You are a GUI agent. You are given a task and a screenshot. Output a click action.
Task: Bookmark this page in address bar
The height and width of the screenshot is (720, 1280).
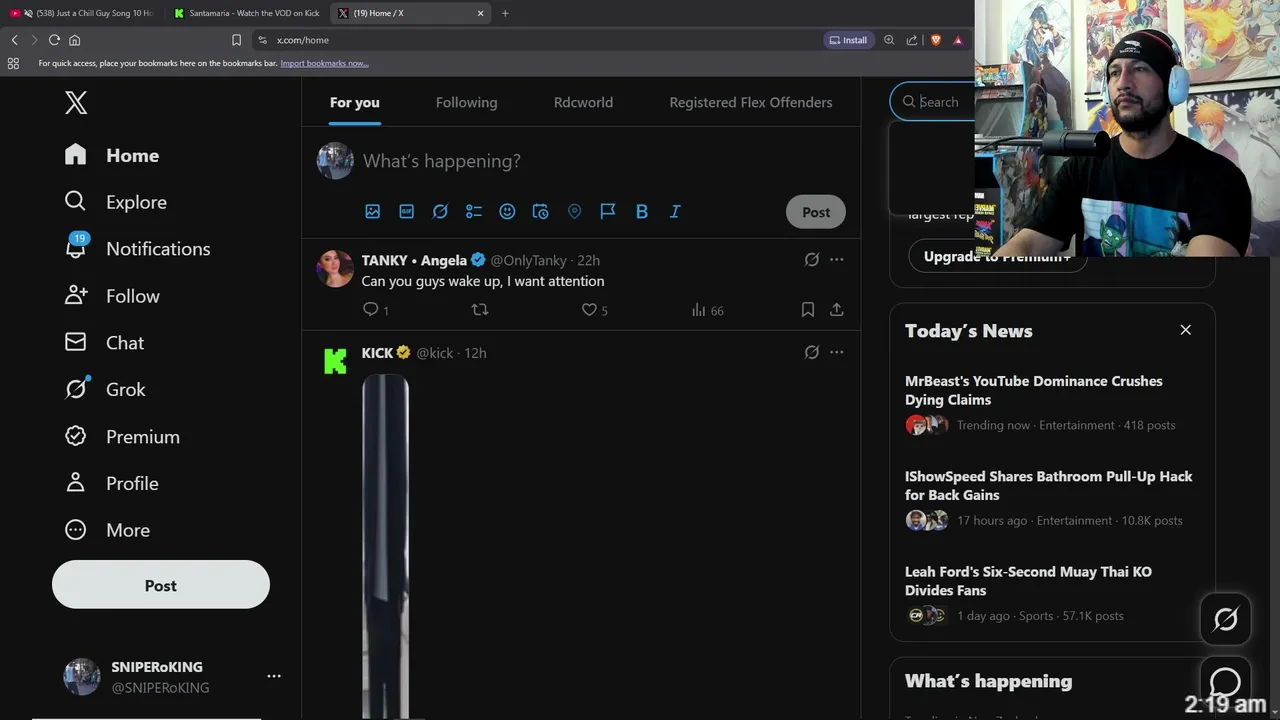coord(236,40)
